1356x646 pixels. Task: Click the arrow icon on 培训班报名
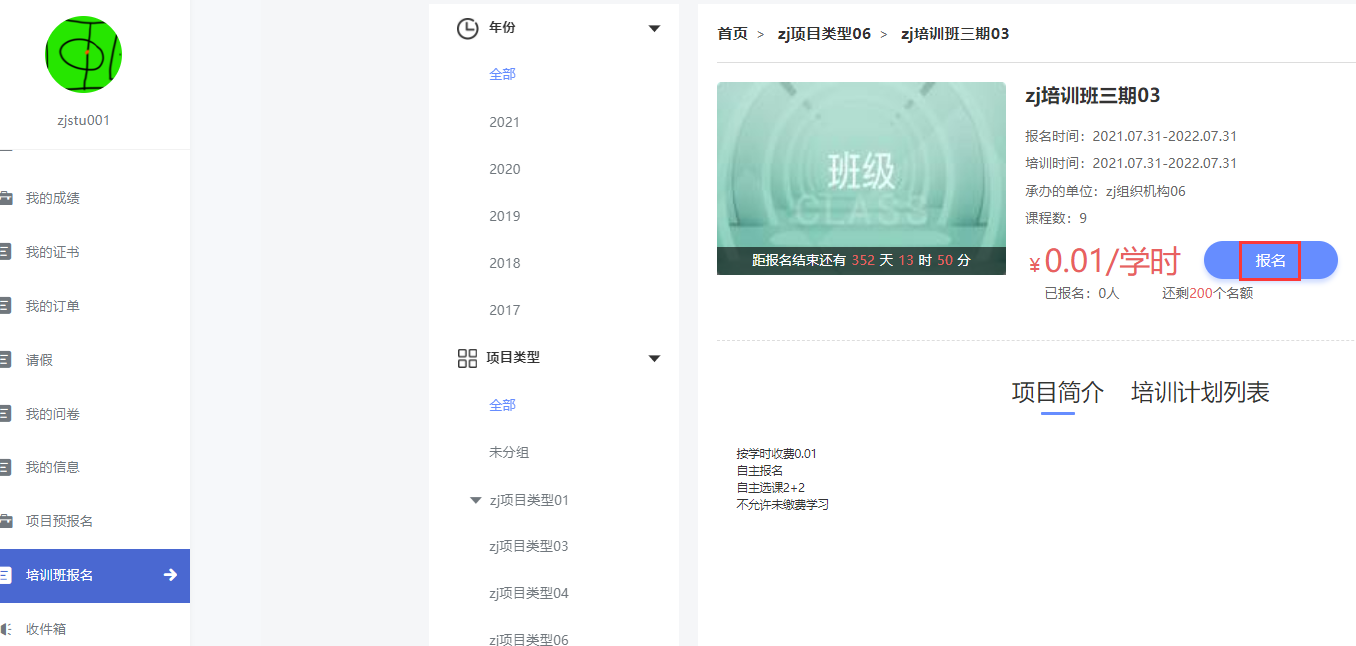[170, 575]
